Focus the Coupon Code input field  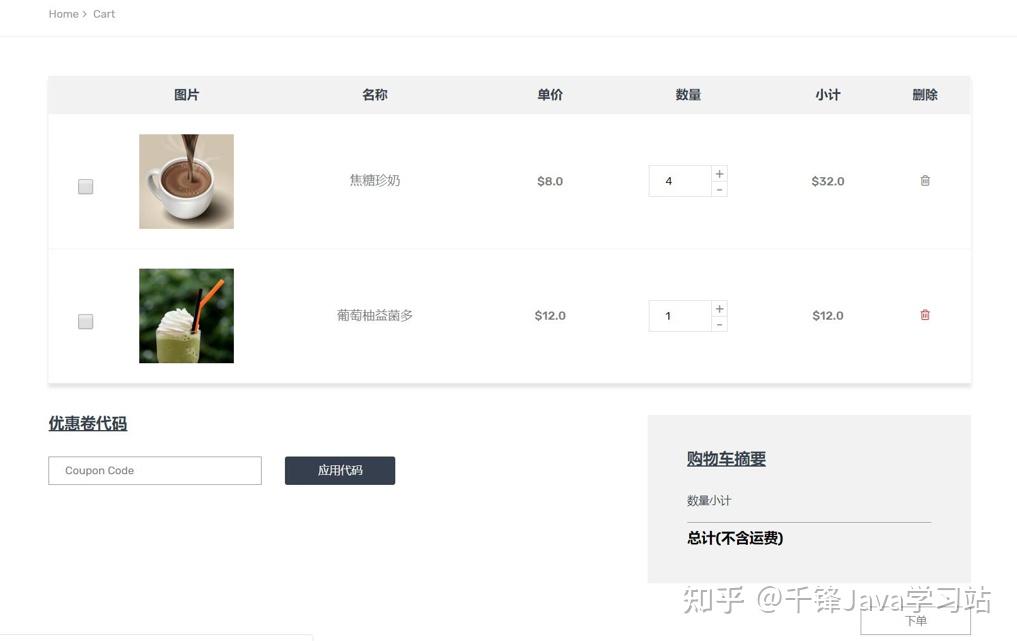155,470
